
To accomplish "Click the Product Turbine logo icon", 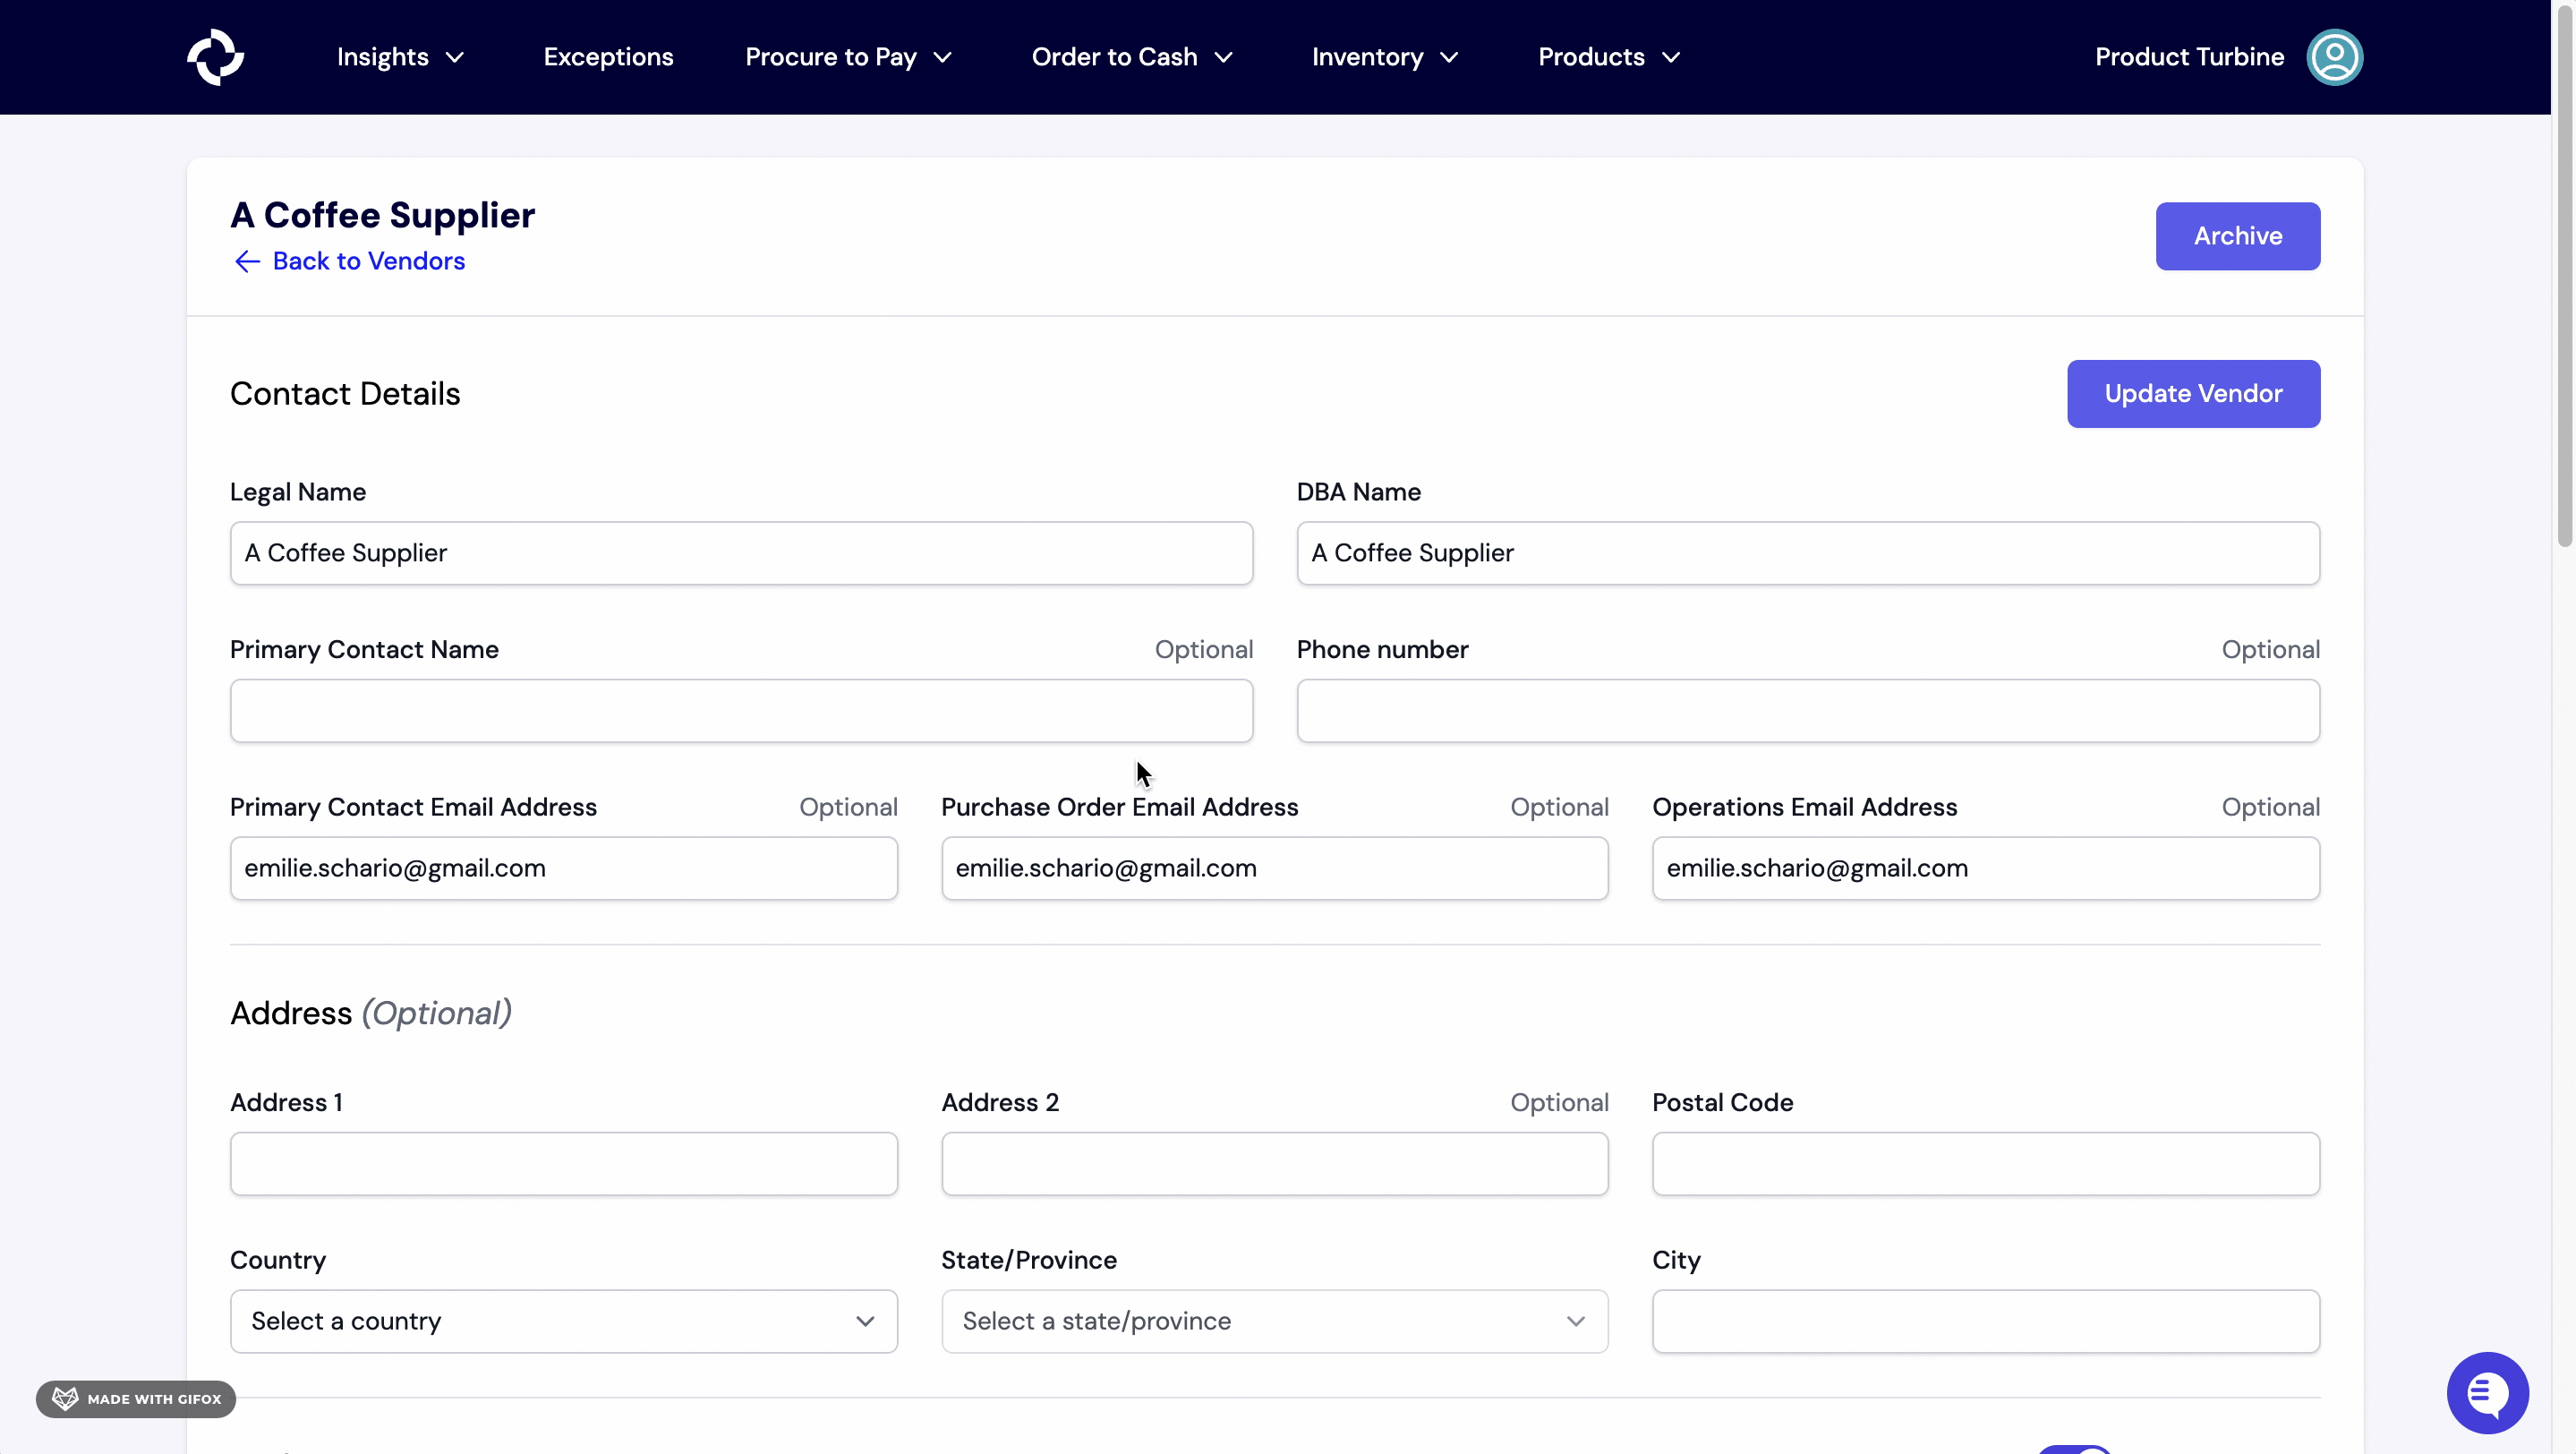I will pyautogui.click(x=215, y=57).
